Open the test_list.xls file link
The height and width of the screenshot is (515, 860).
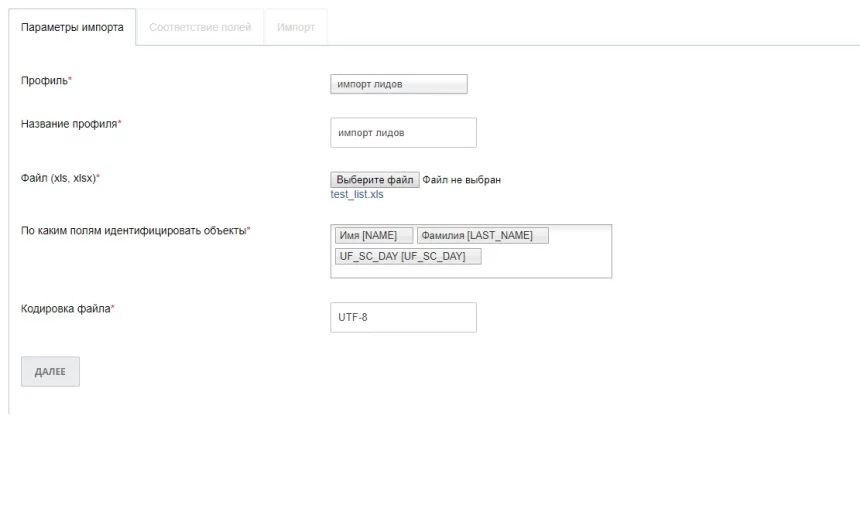pos(357,195)
